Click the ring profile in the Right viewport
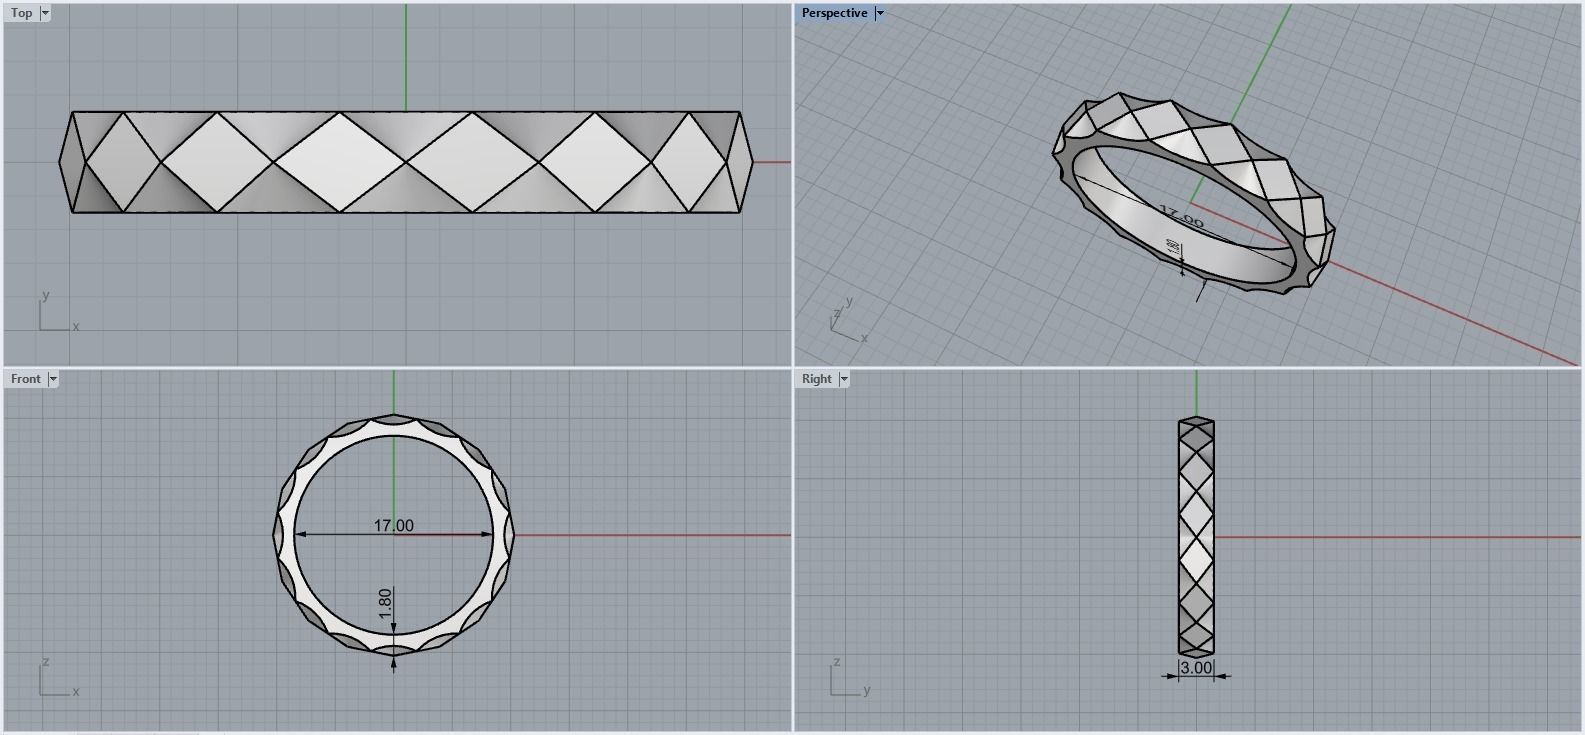Viewport: 1585px width, 735px height. pos(1196,536)
